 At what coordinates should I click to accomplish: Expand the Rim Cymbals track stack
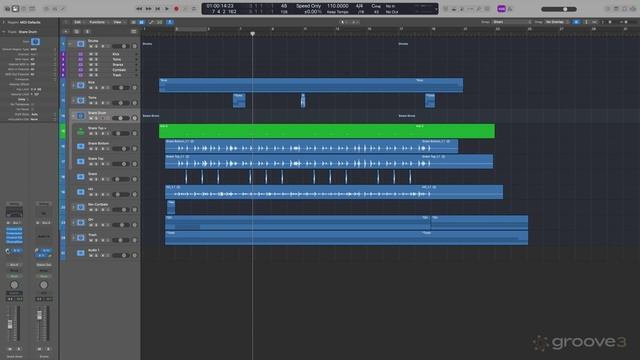tap(73, 207)
